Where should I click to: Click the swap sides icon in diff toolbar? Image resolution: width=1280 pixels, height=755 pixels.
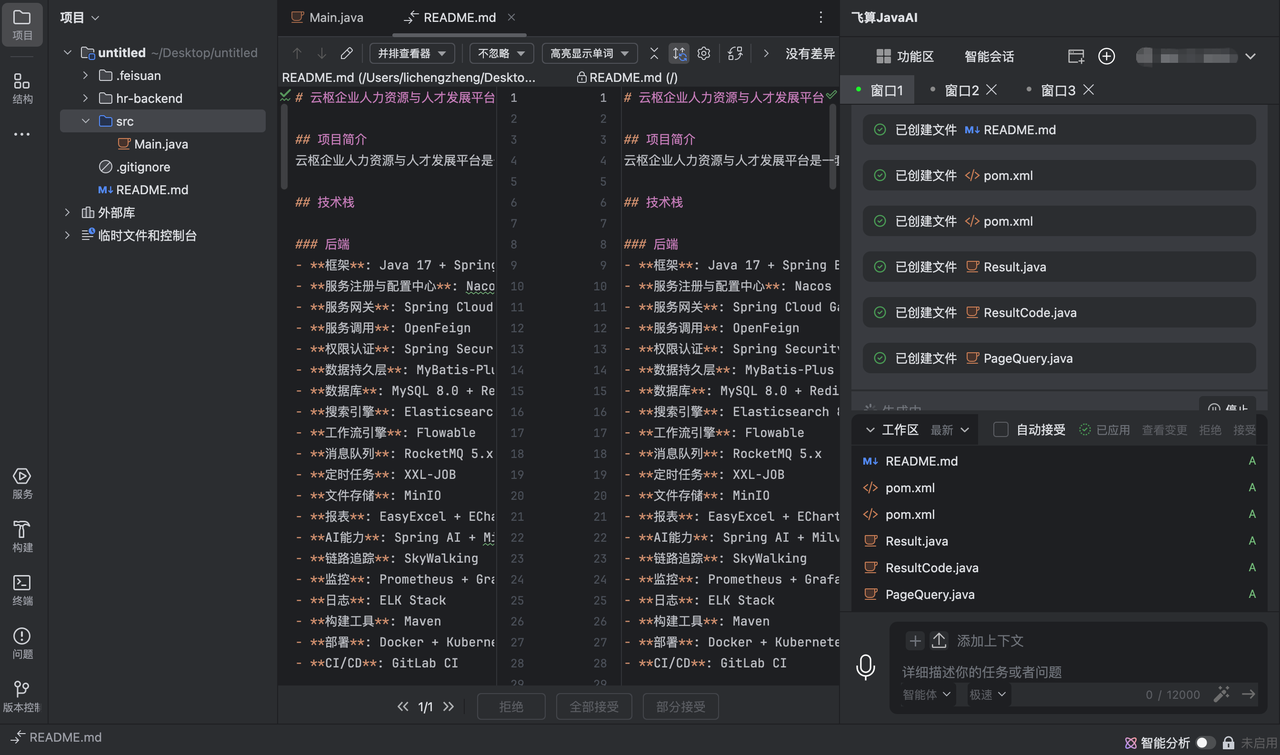point(735,53)
